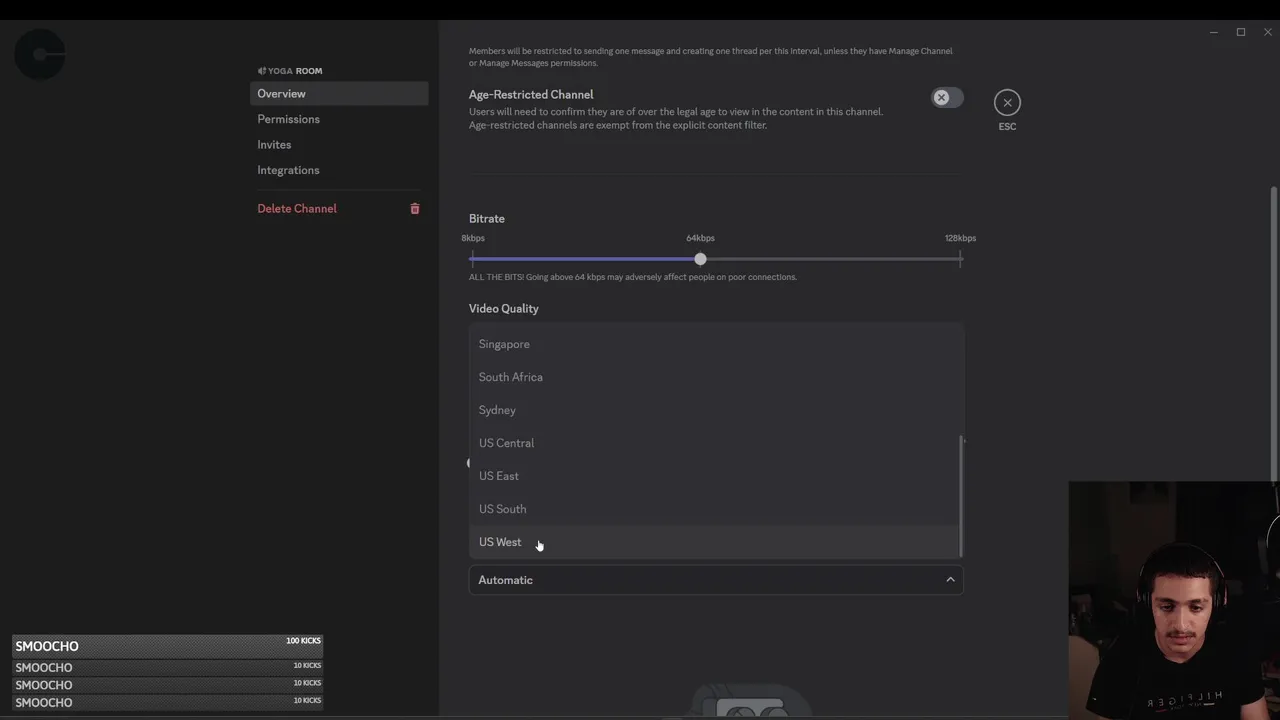The width and height of the screenshot is (1280, 720).
Task: Pick South Africa region option
Action: click(x=511, y=377)
